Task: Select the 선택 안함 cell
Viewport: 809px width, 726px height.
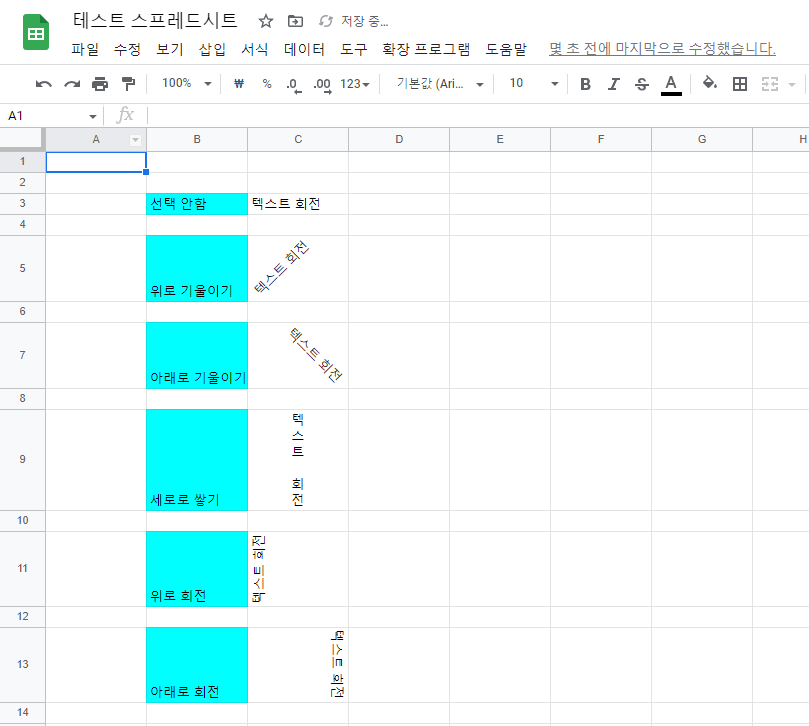Action: [x=197, y=204]
